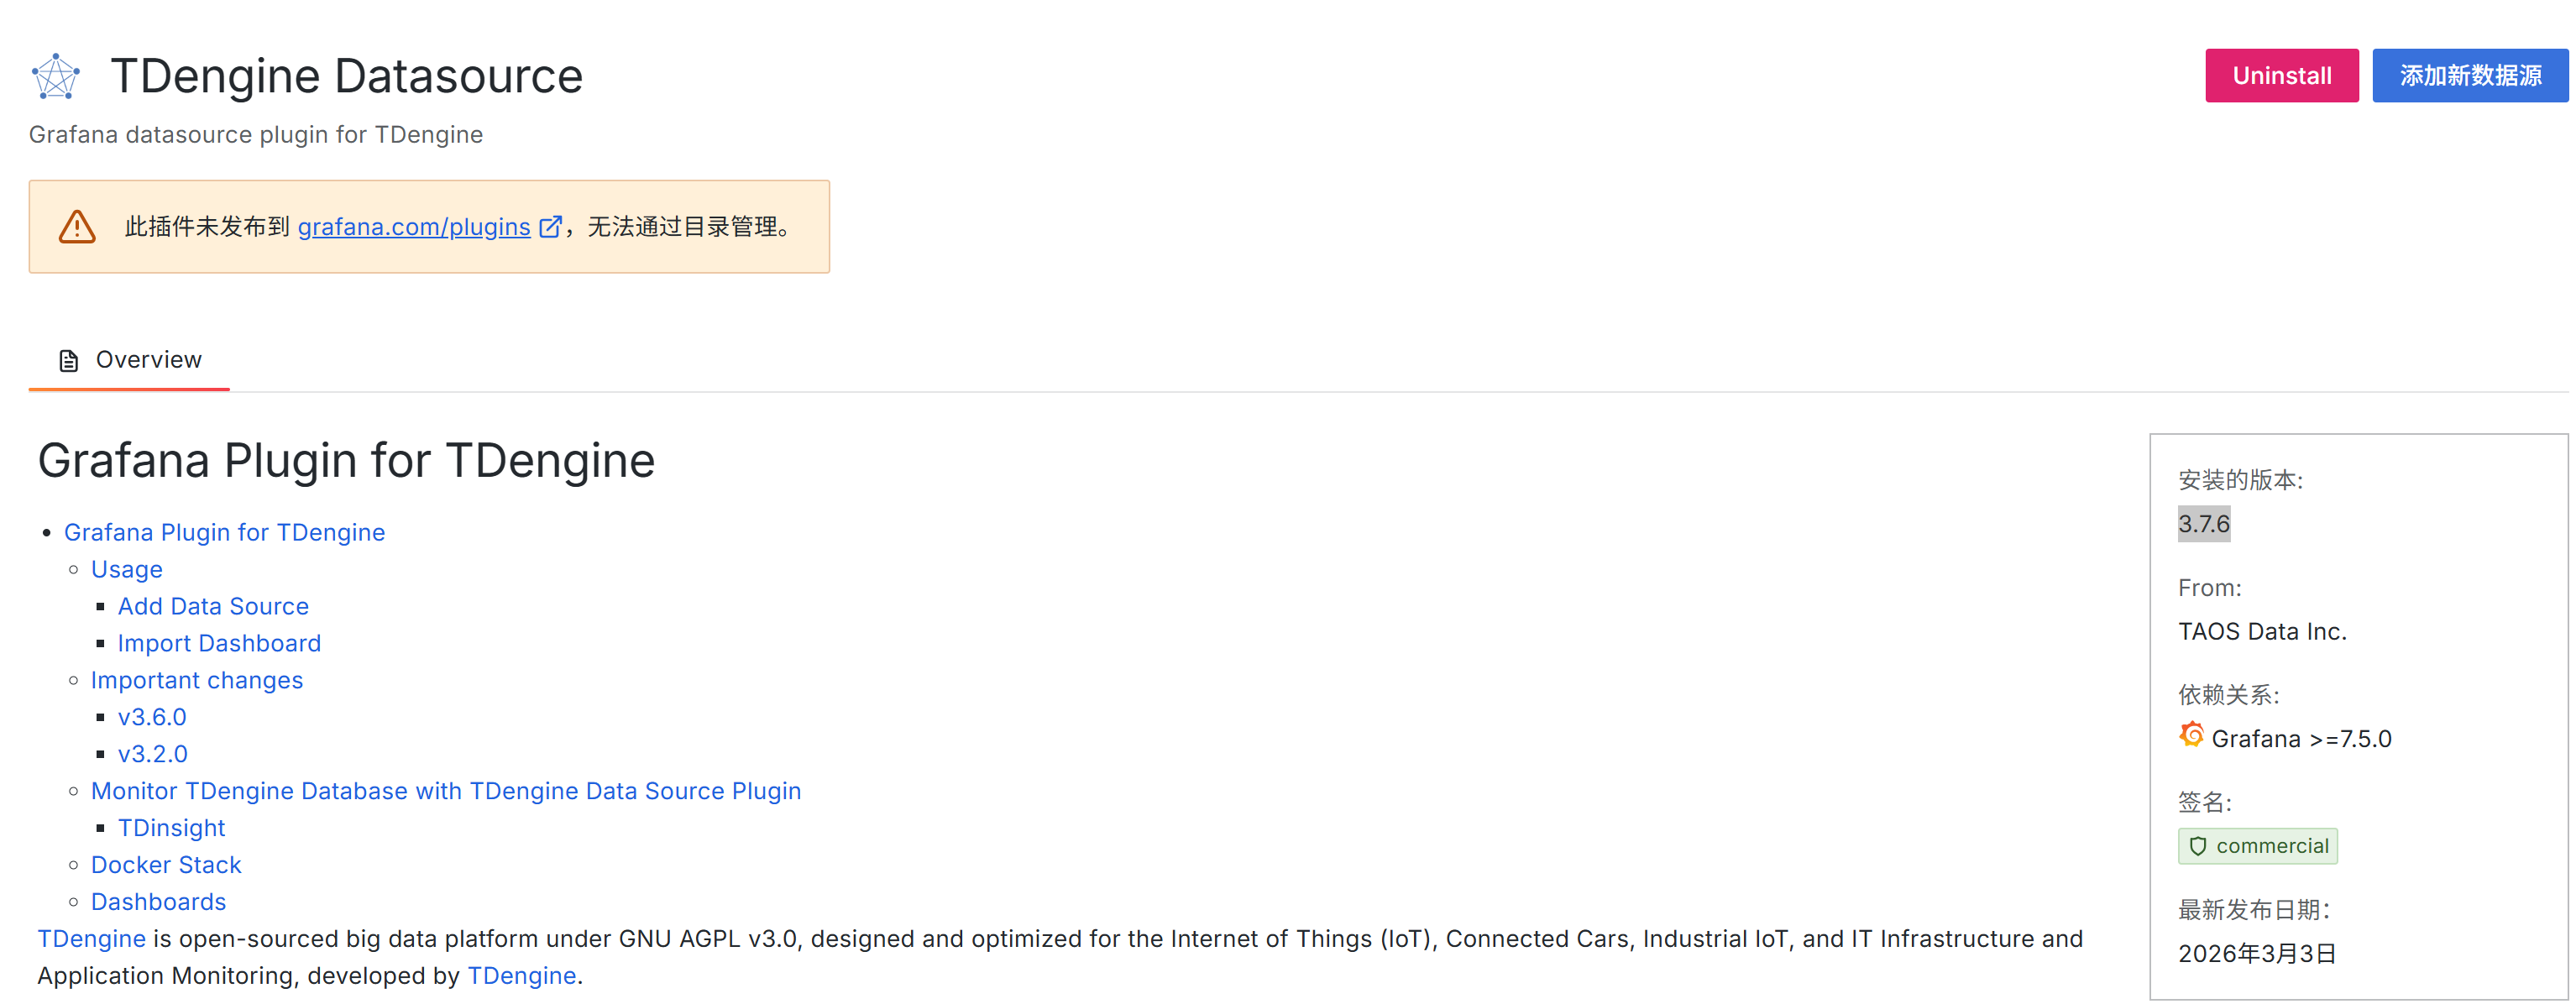Click the commercial signature badge
Screen dimensions: 2576x1004
2258,846
